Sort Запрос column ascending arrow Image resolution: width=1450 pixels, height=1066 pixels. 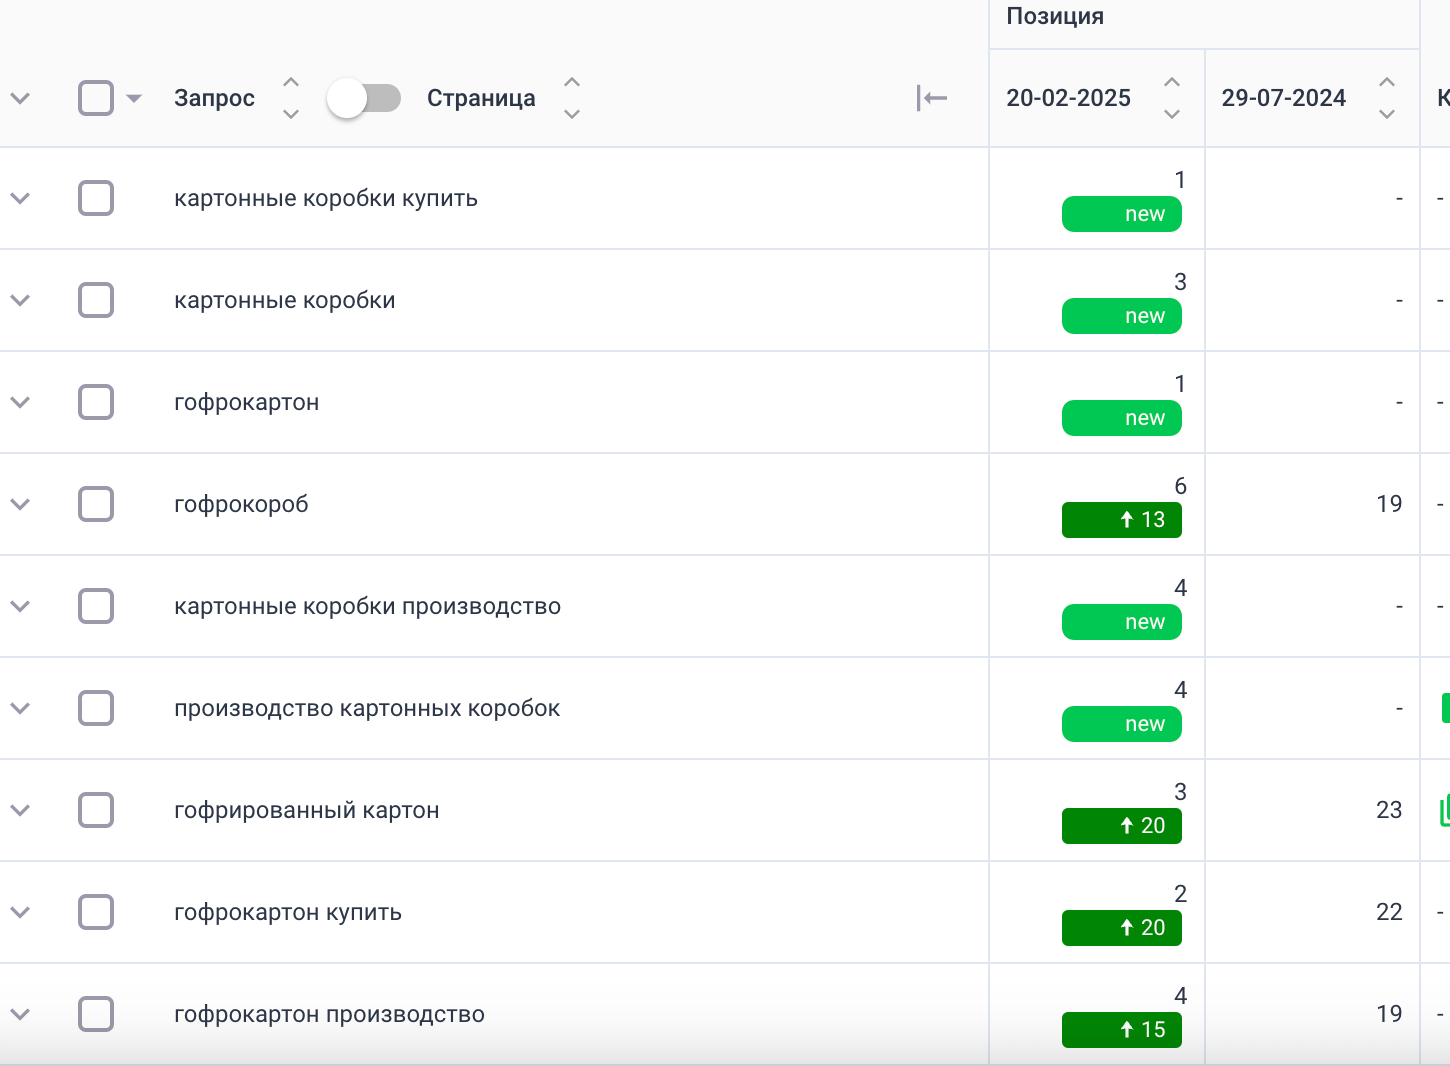click(x=291, y=82)
